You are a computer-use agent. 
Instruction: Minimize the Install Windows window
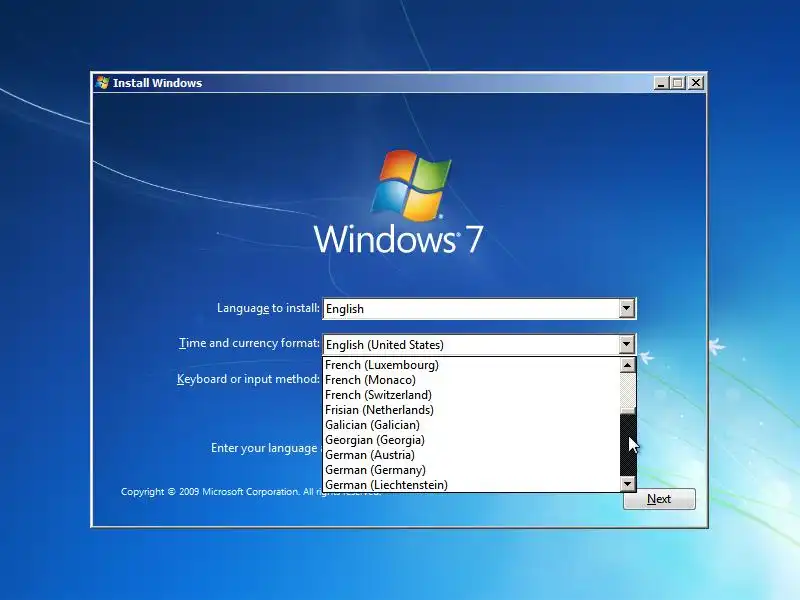tap(661, 83)
